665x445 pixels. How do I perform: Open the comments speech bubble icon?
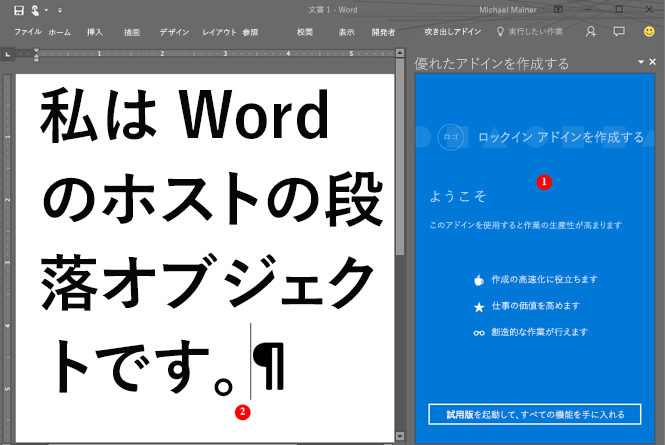click(619, 31)
